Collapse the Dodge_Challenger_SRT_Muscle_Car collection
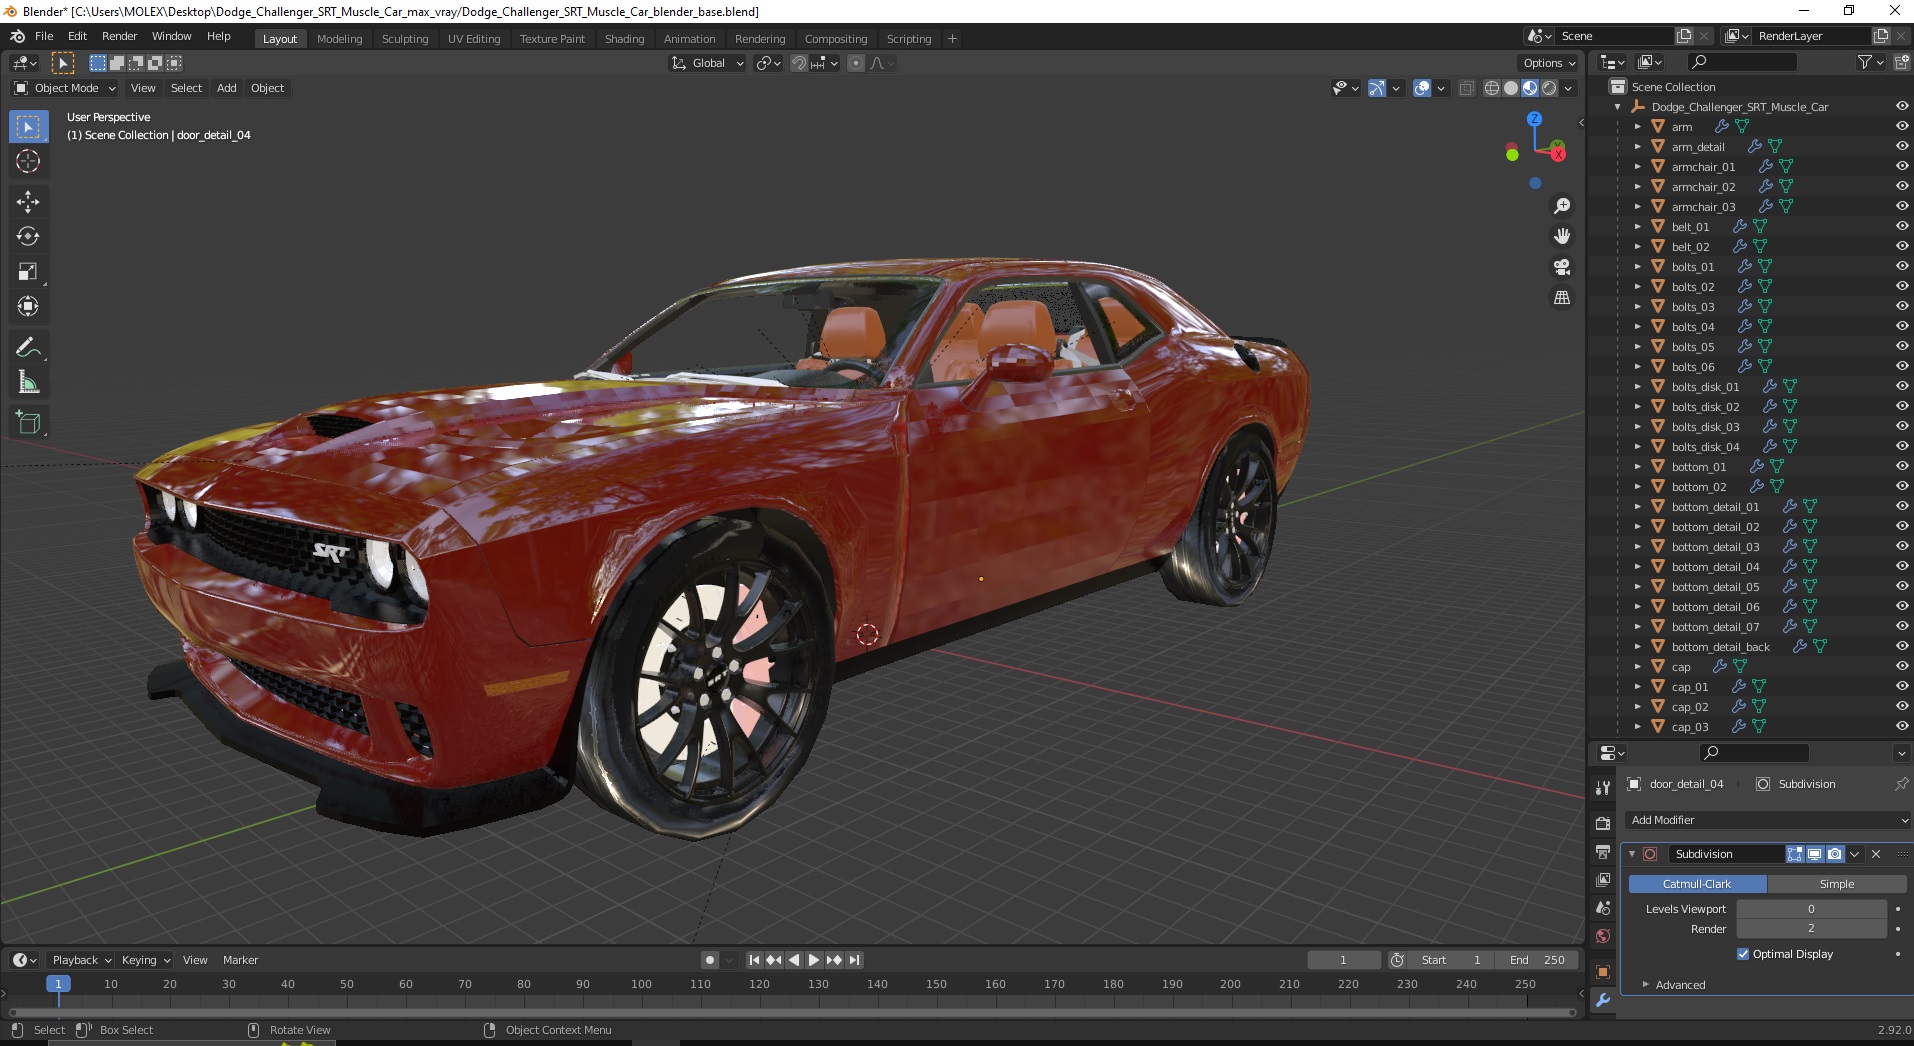Image resolution: width=1914 pixels, height=1046 pixels. pos(1617,106)
